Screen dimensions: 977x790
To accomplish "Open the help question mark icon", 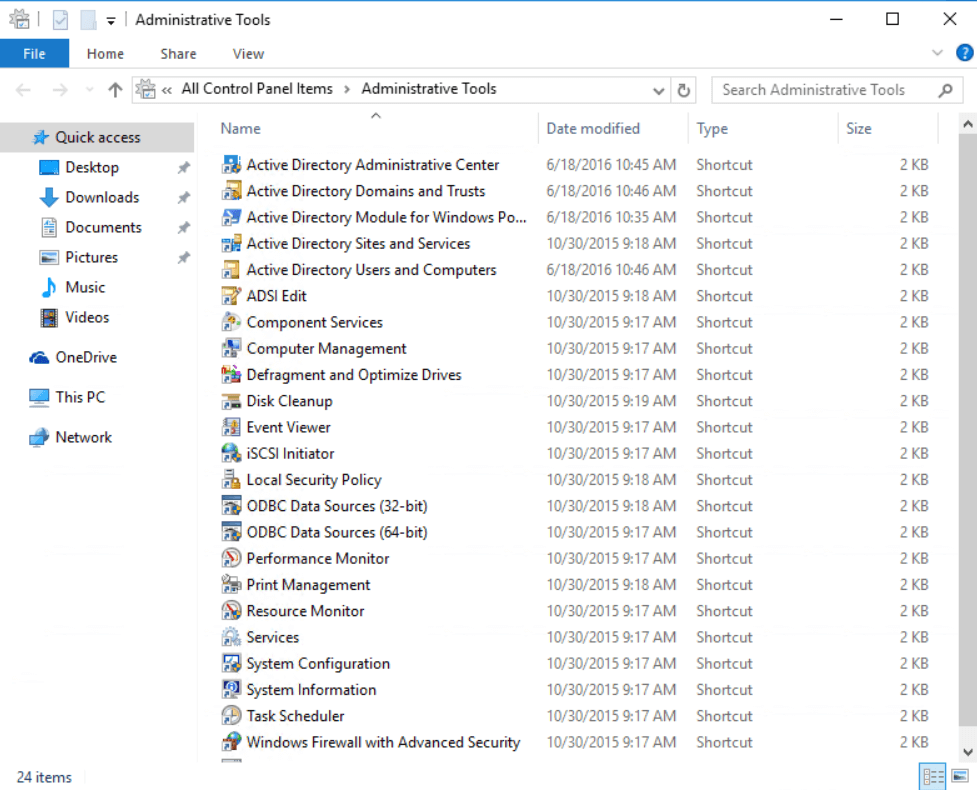I will tap(964, 53).
